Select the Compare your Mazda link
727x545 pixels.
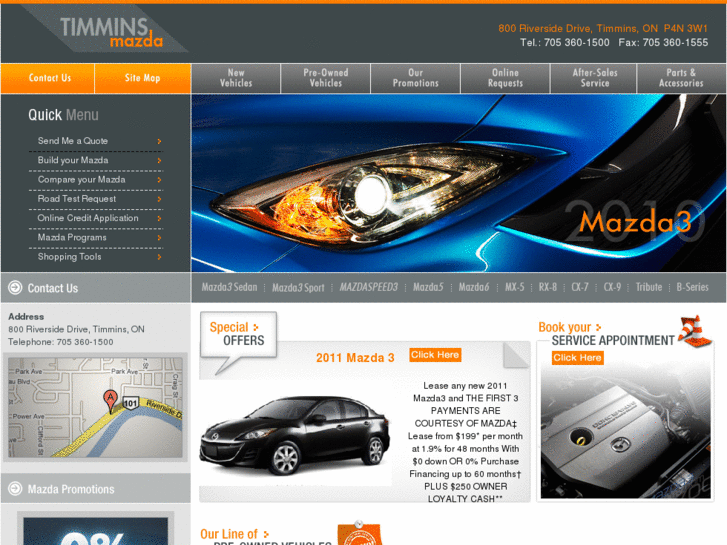[x=82, y=180]
